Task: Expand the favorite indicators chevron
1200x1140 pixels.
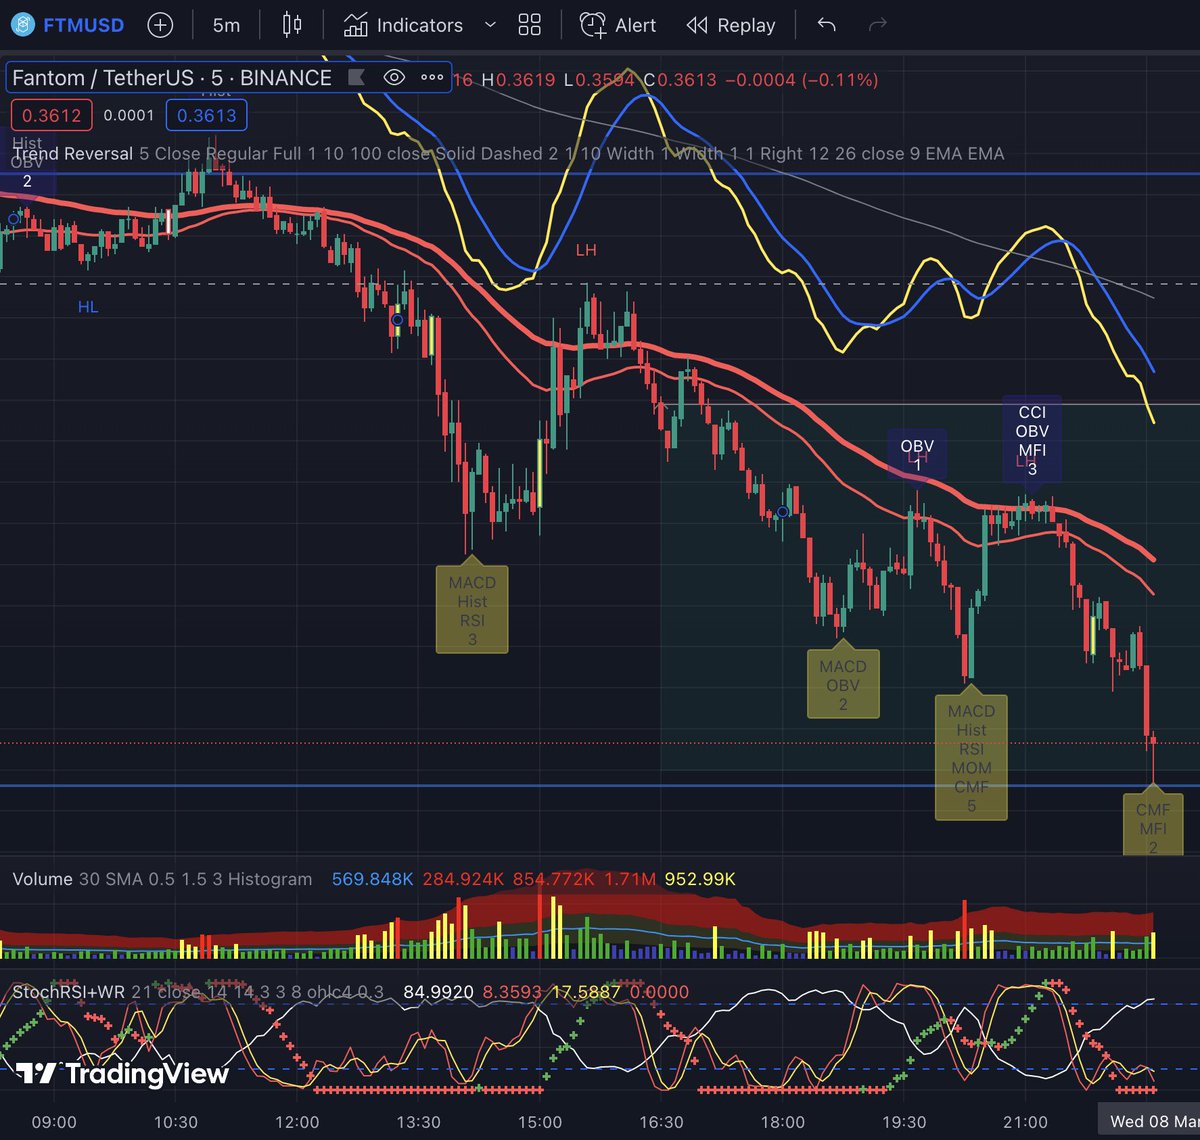Action: [490, 25]
